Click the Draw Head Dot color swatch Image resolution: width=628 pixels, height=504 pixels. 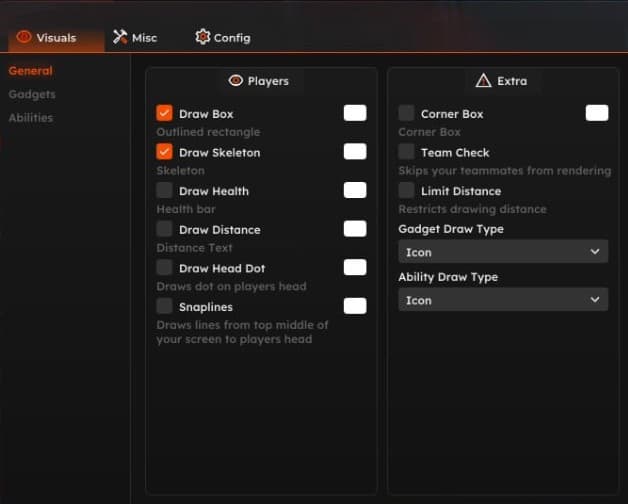click(355, 267)
